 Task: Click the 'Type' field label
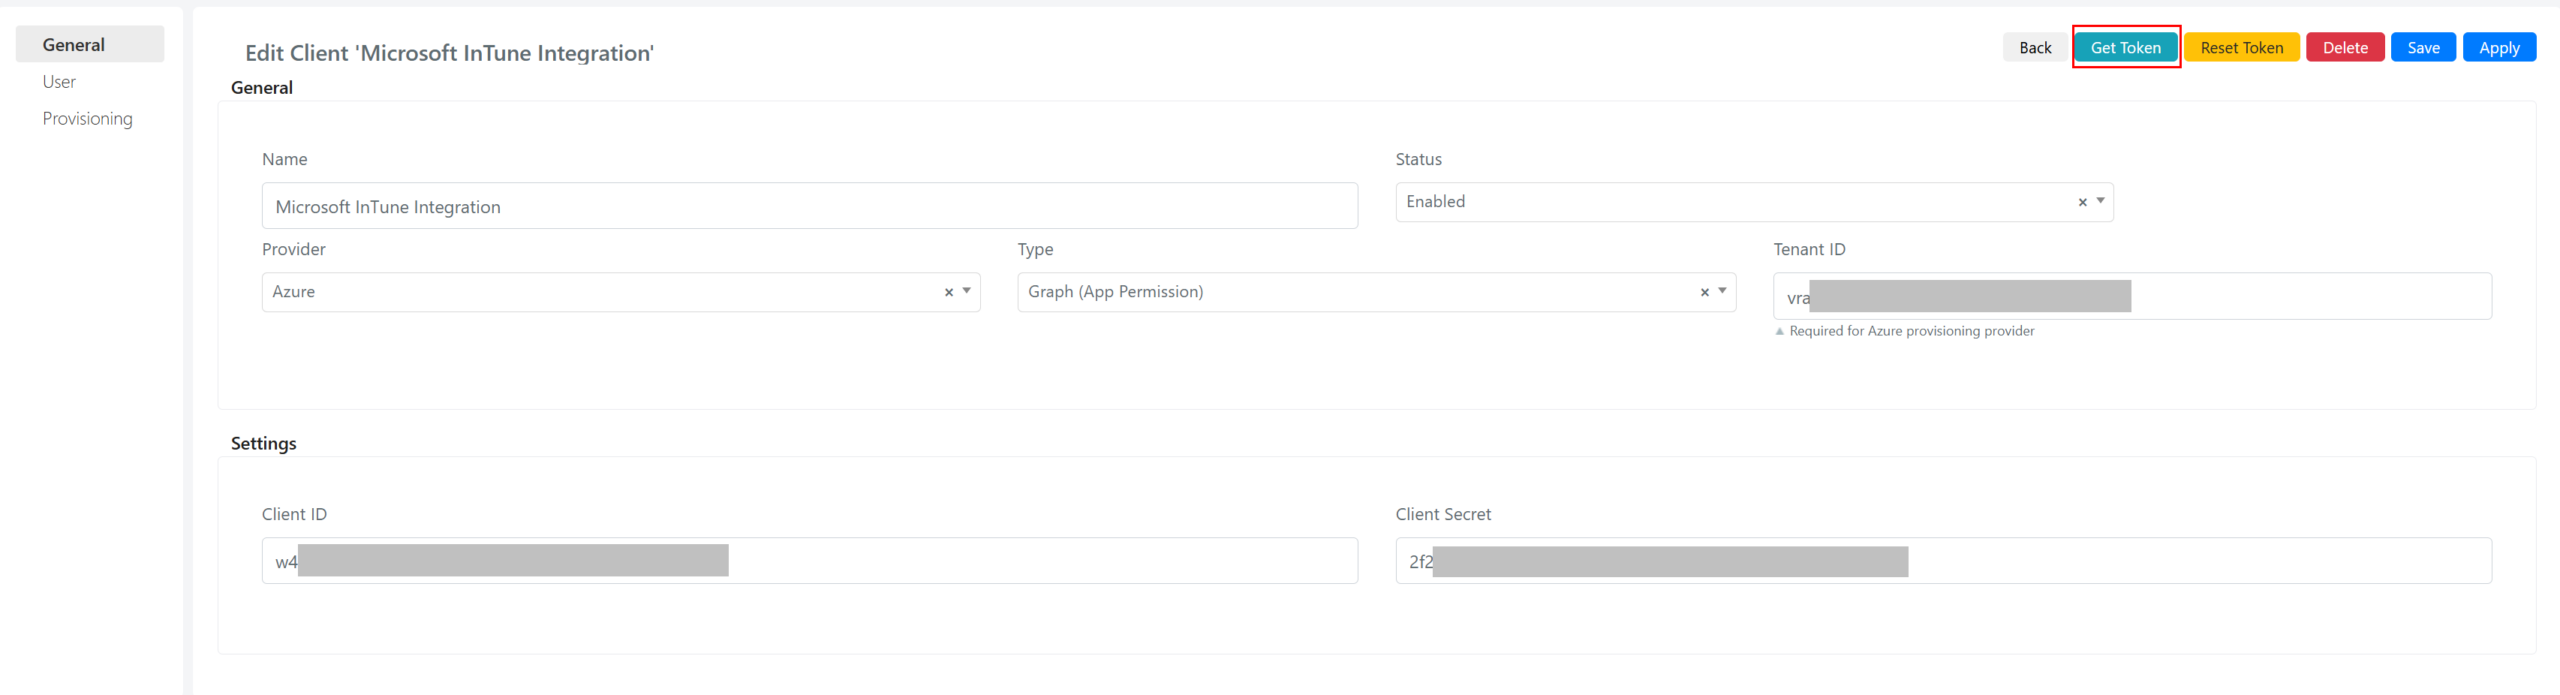pyautogui.click(x=1036, y=249)
